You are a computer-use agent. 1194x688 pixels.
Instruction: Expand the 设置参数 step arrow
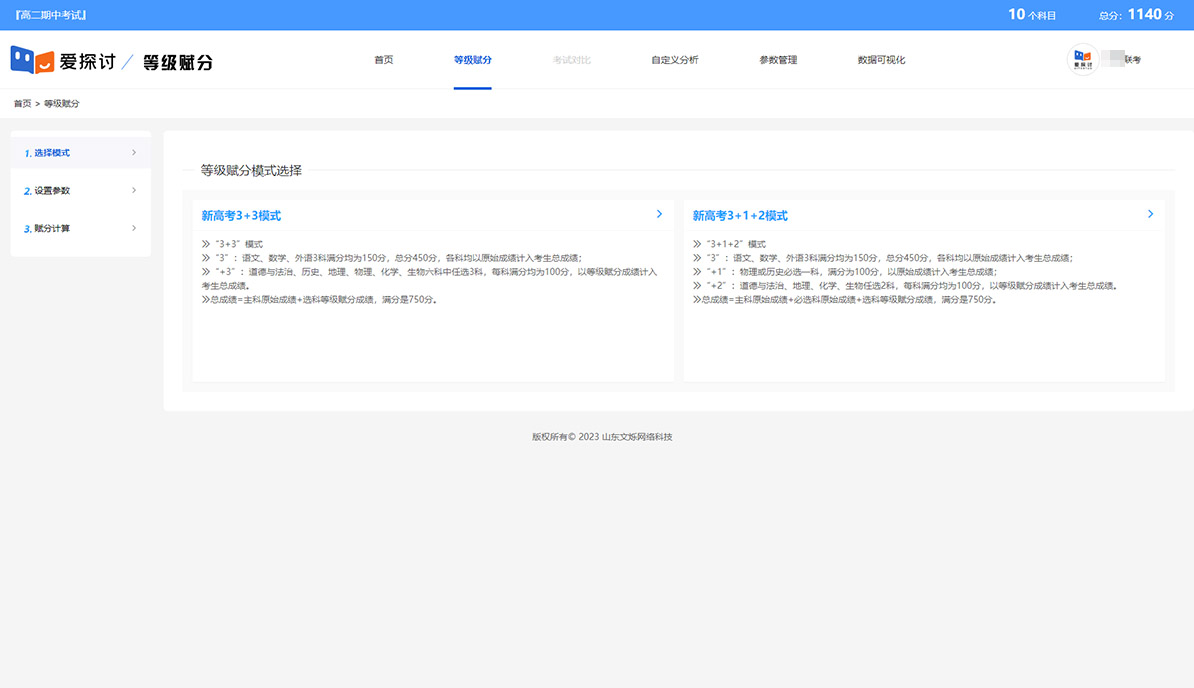134,191
